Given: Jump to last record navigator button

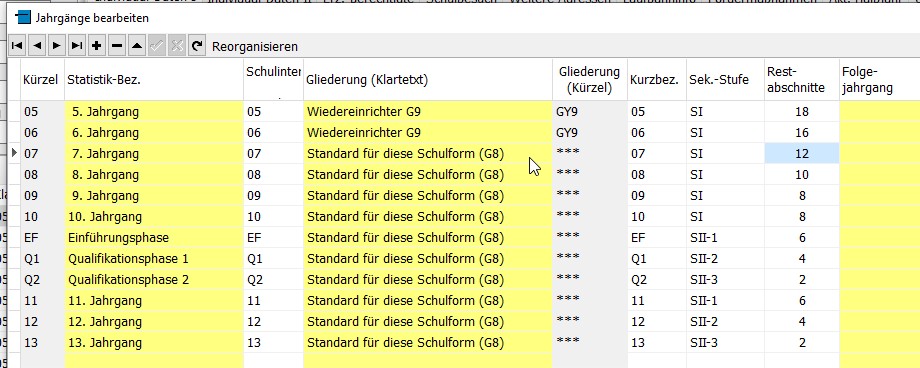Looking at the screenshot, I should [77, 46].
